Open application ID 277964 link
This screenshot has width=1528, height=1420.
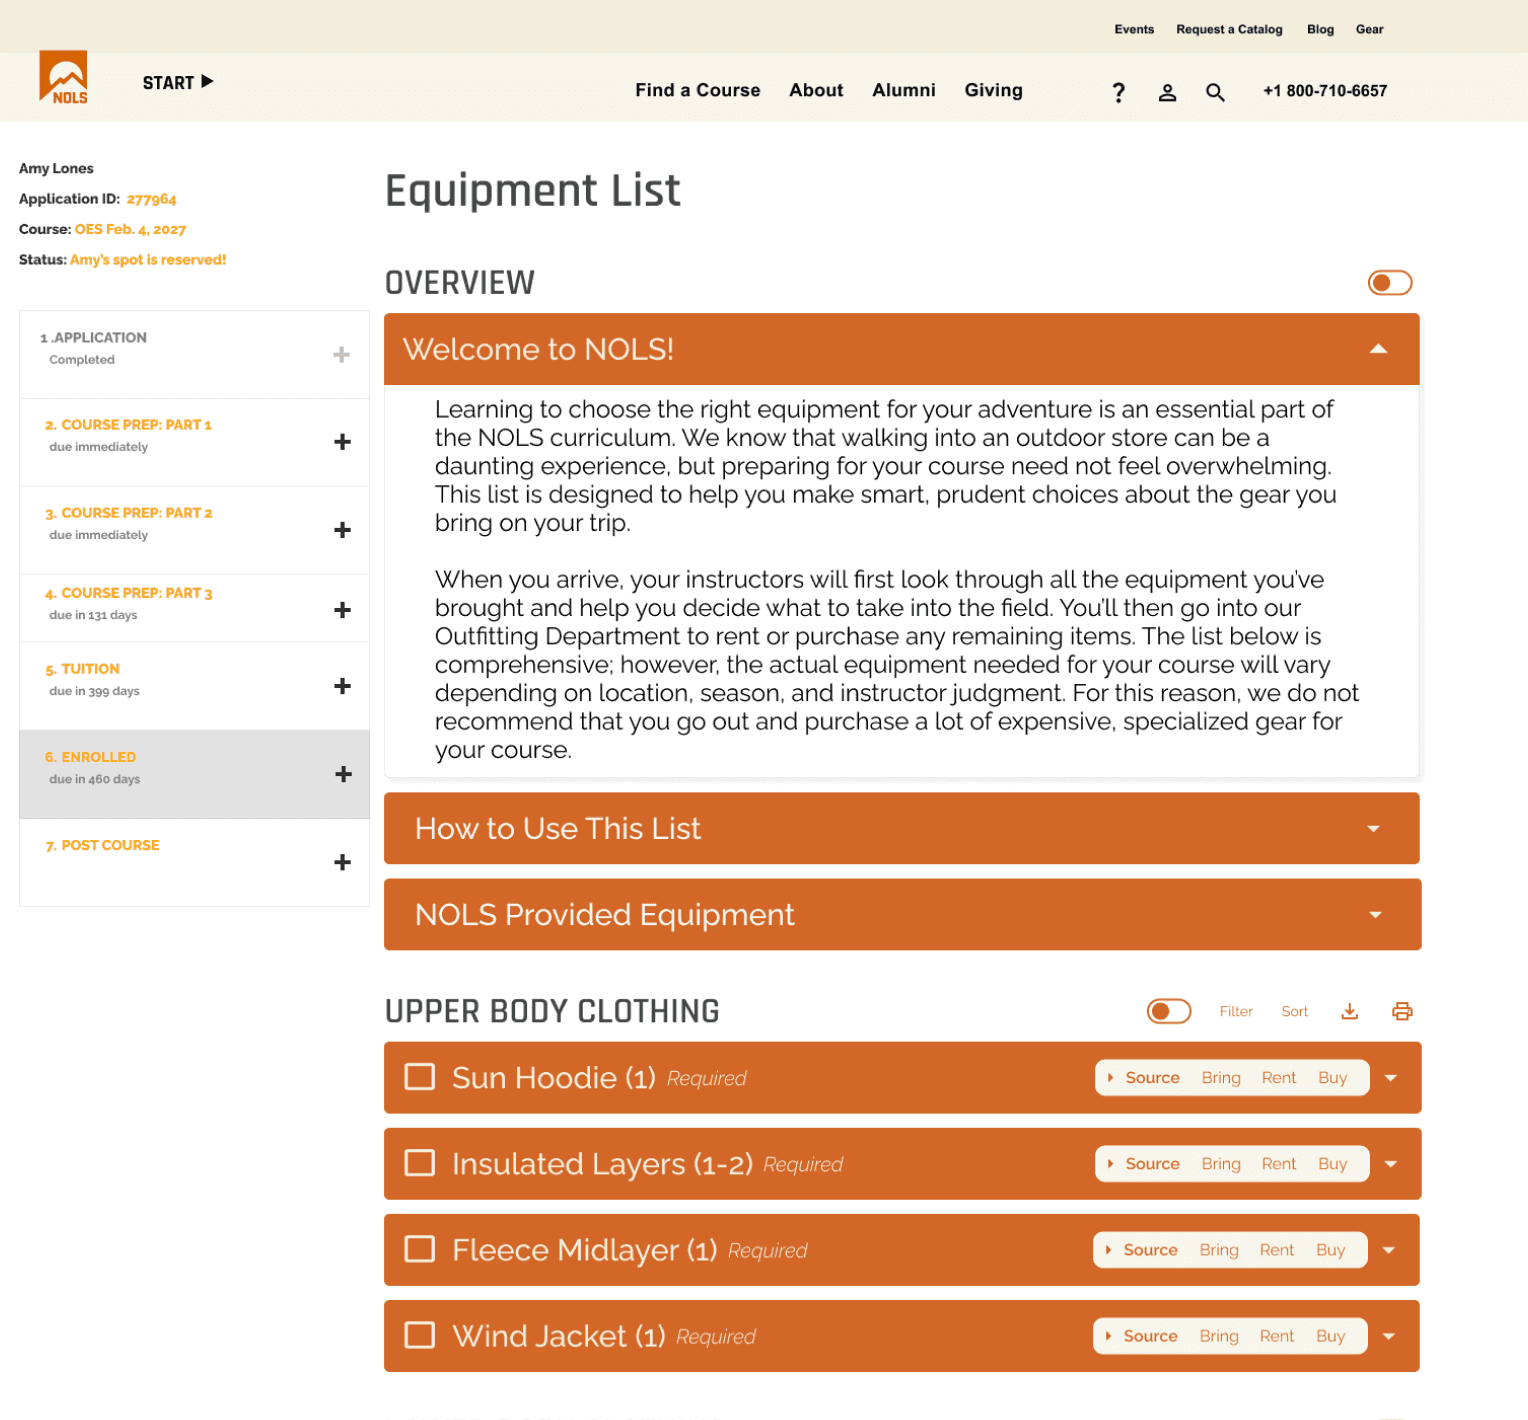(151, 199)
